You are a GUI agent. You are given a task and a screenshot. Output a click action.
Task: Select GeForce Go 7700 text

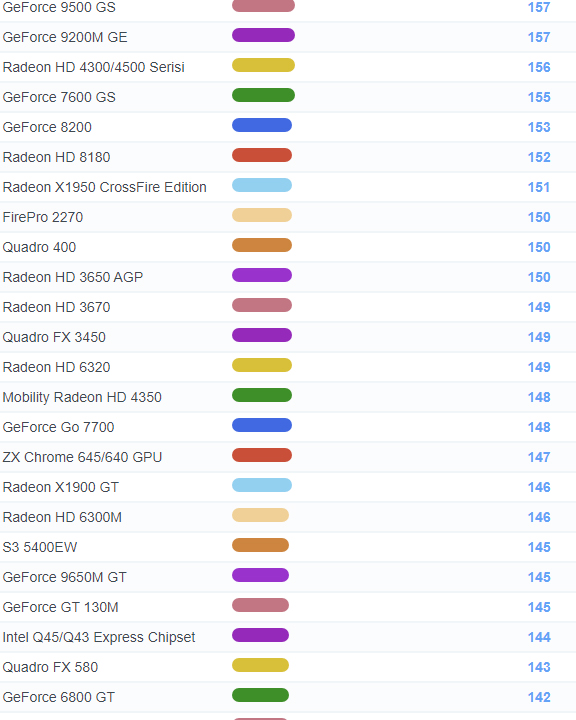58,427
